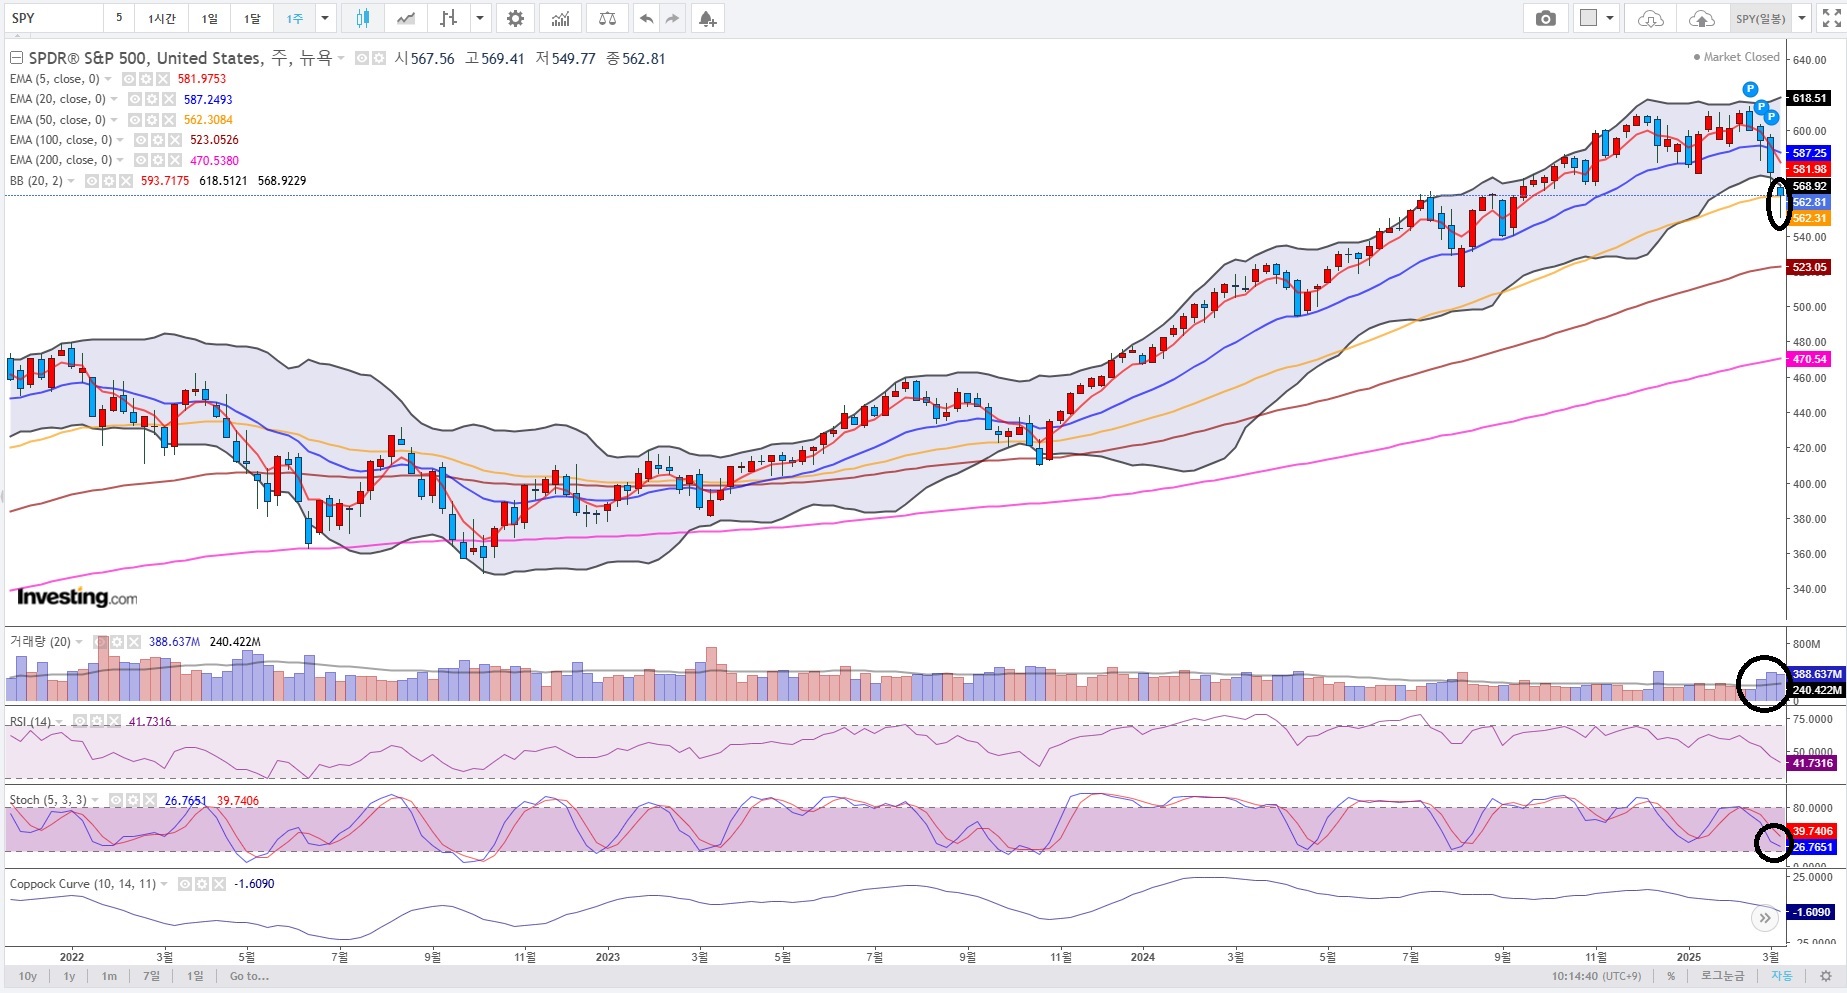This screenshot has width=1847, height=993.
Task: Hide the EMA (200, close, 0) line
Action: [140, 160]
